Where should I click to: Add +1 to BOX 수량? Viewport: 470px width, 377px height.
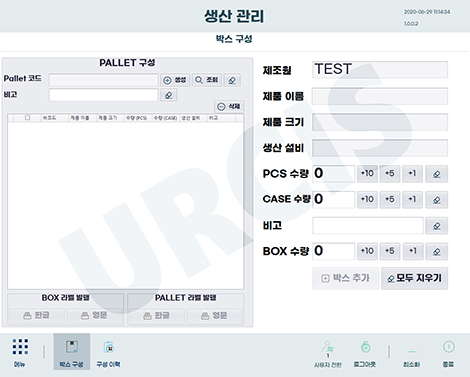point(413,251)
